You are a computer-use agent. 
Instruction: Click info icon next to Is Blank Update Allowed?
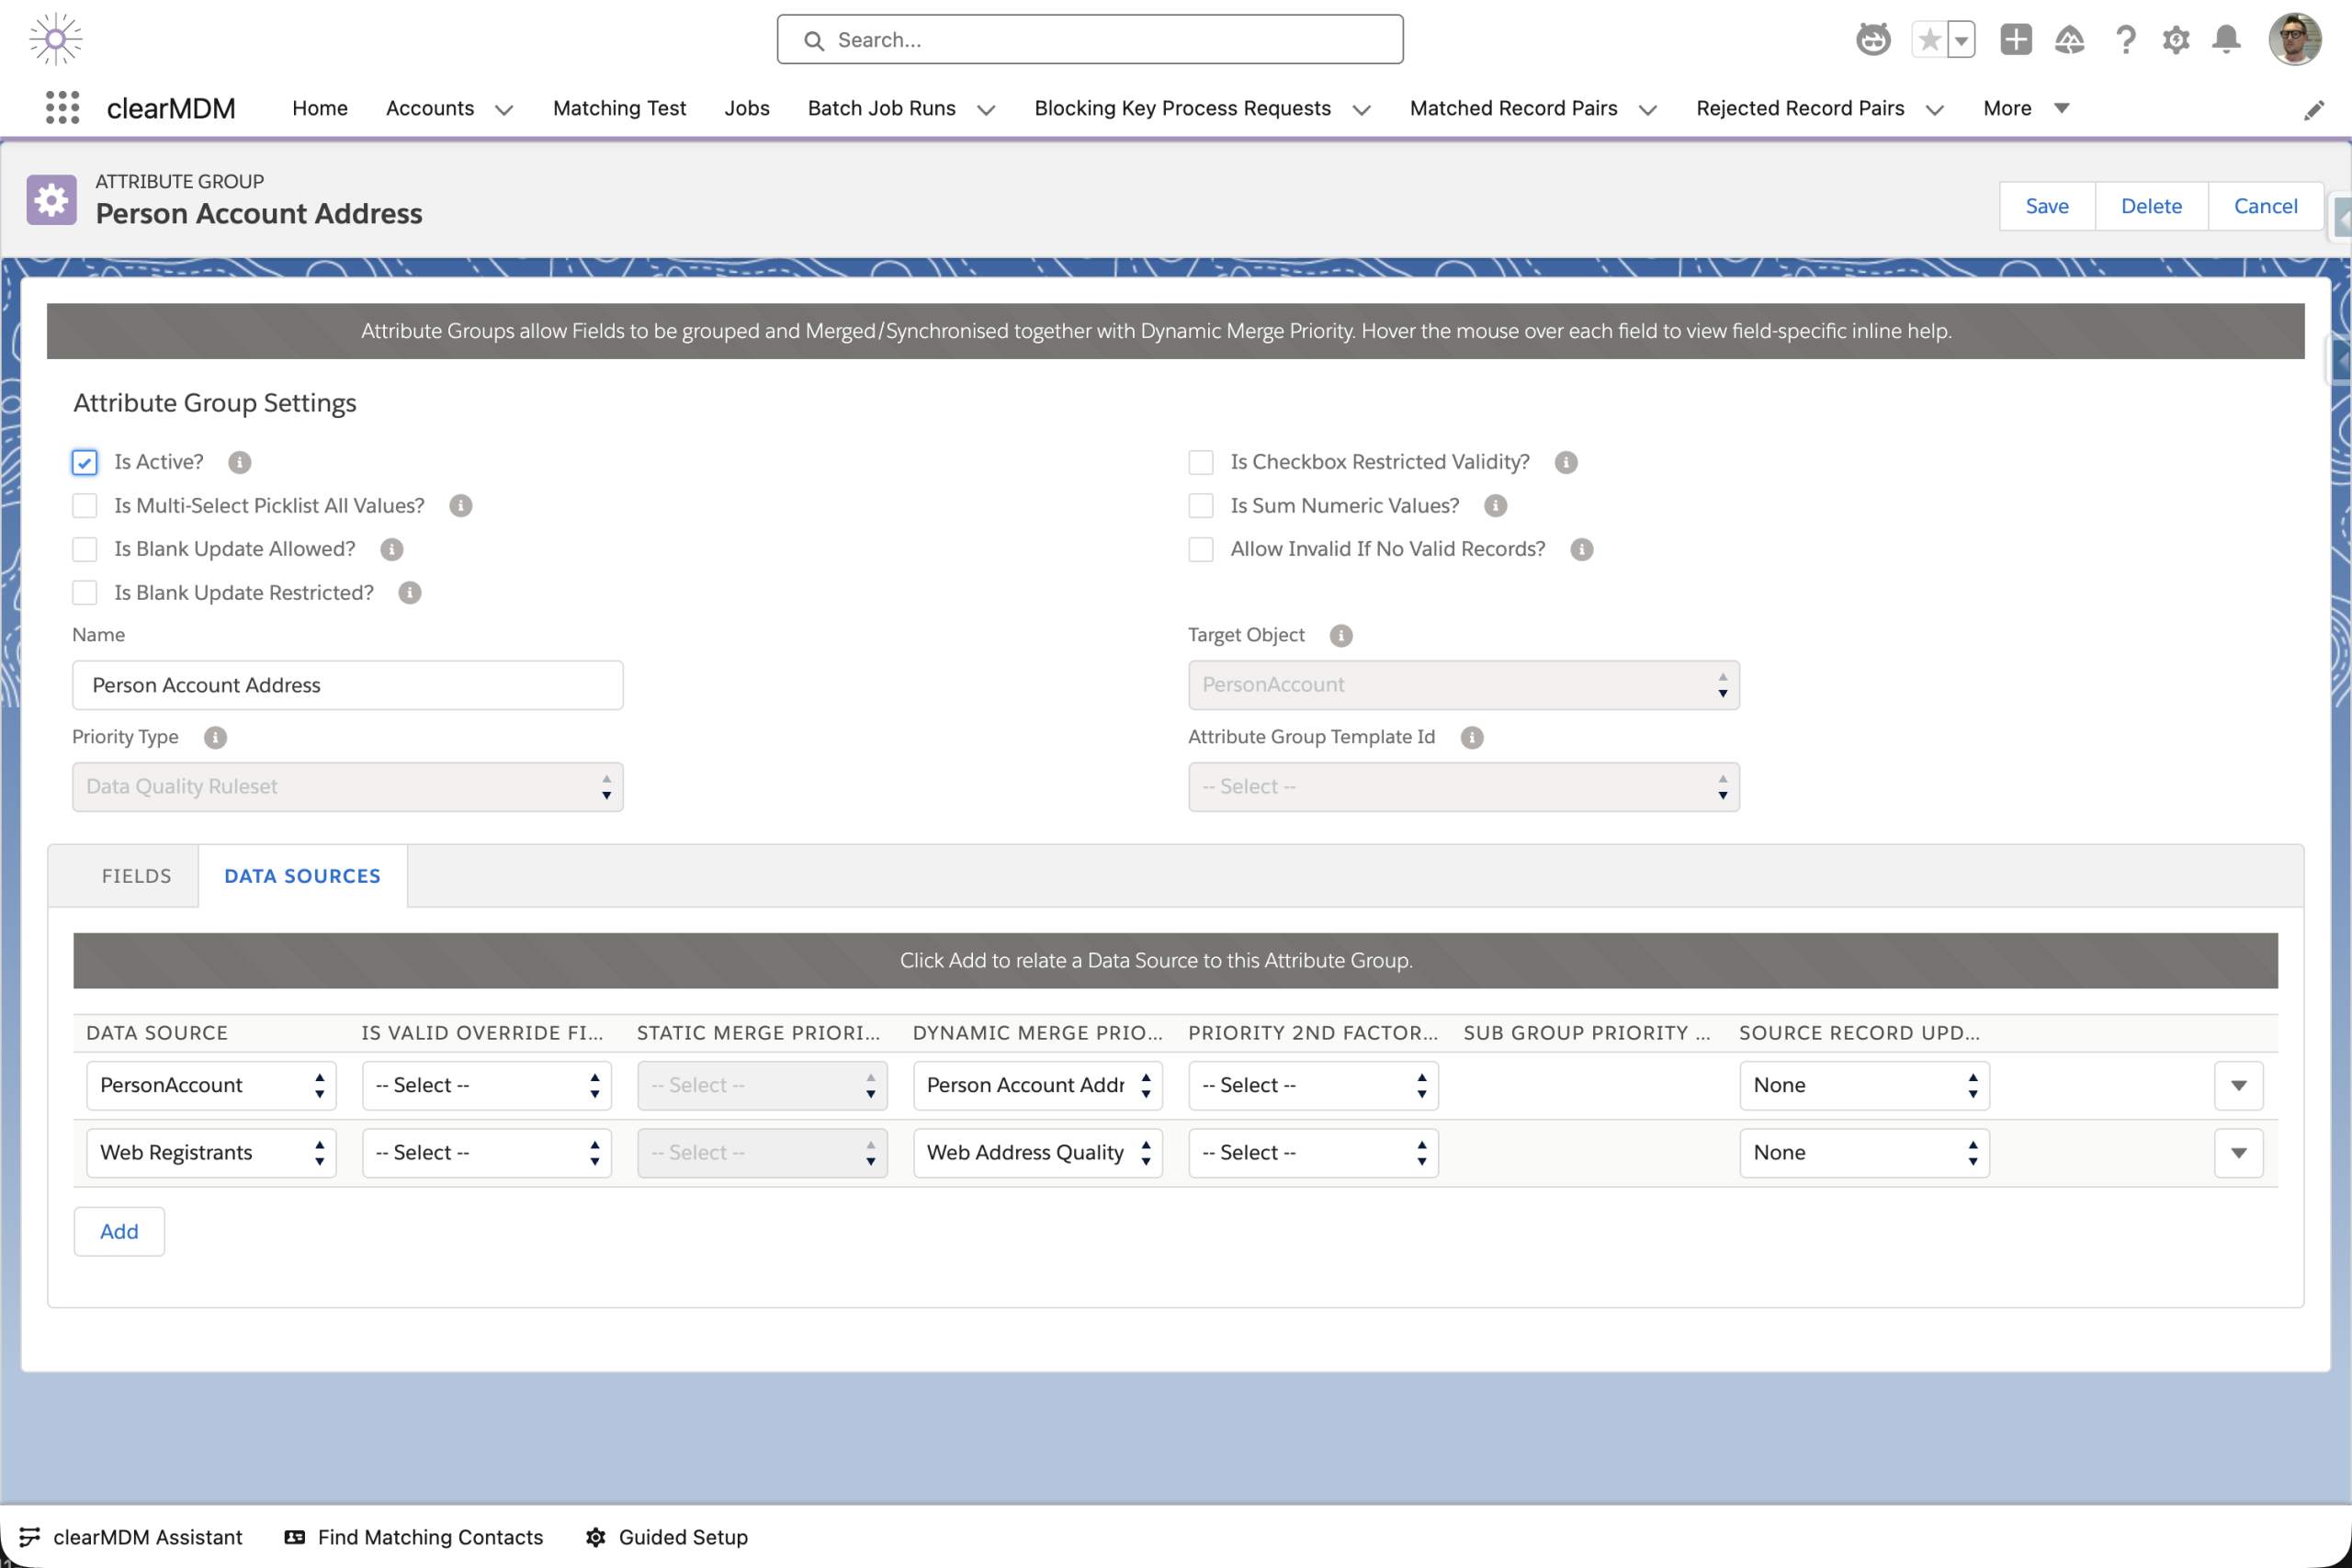click(392, 549)
